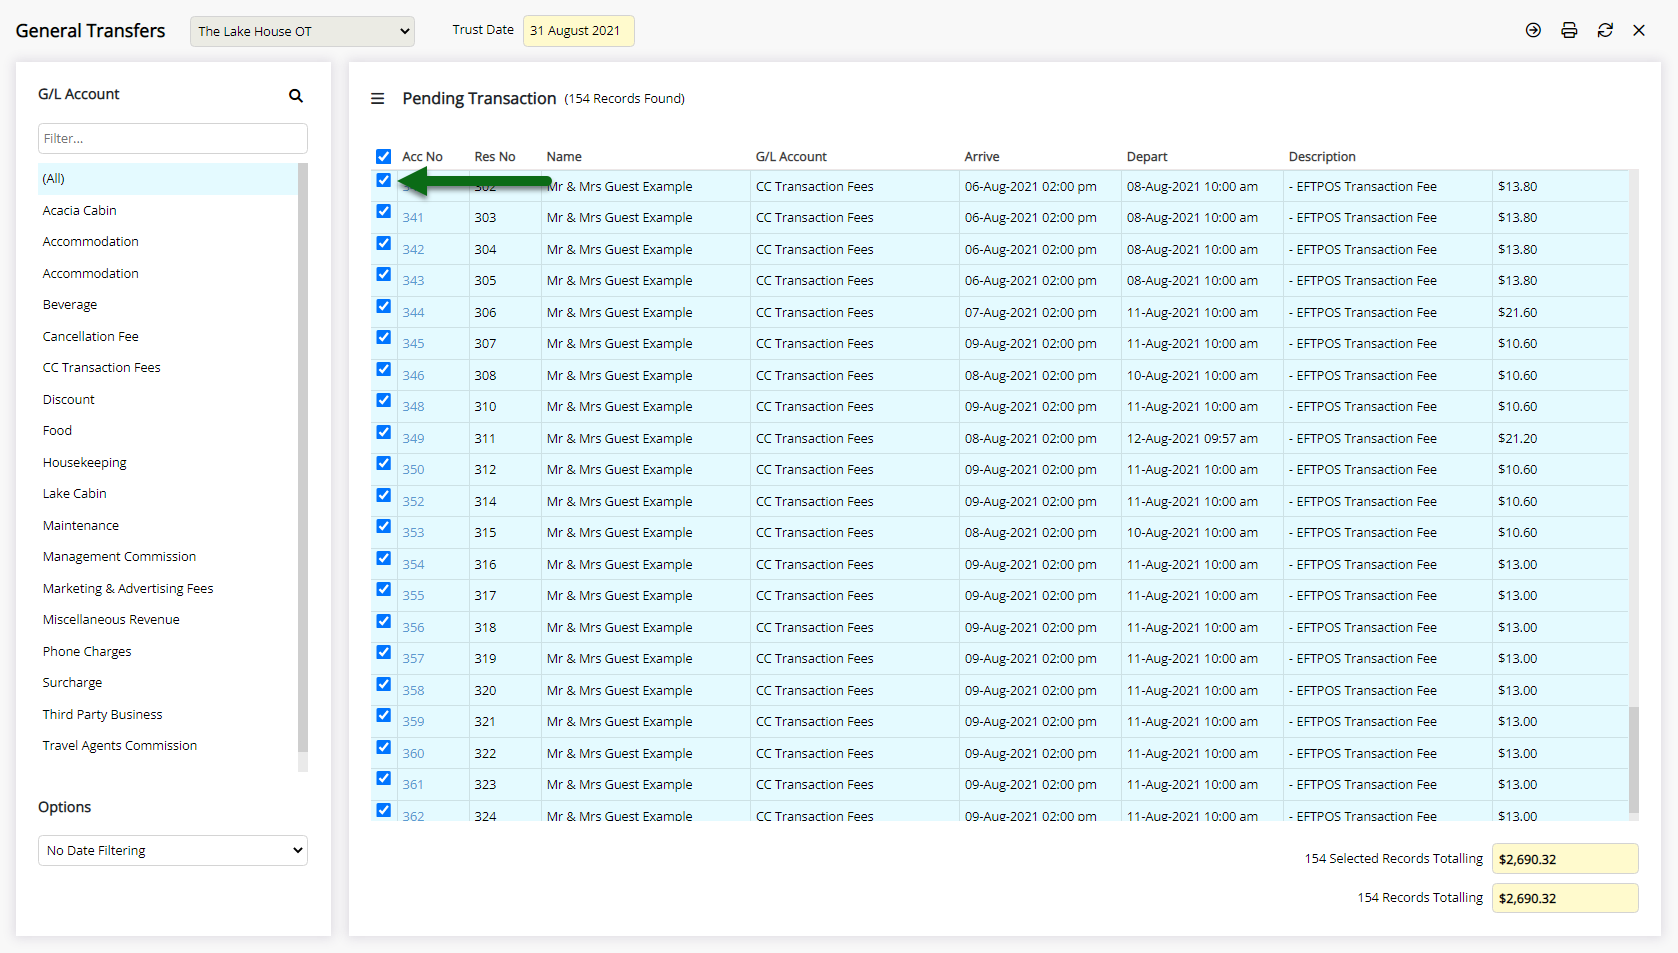The image size is (1678, 953).
Task: Open account number 358 link
Action: coord(413,691)
